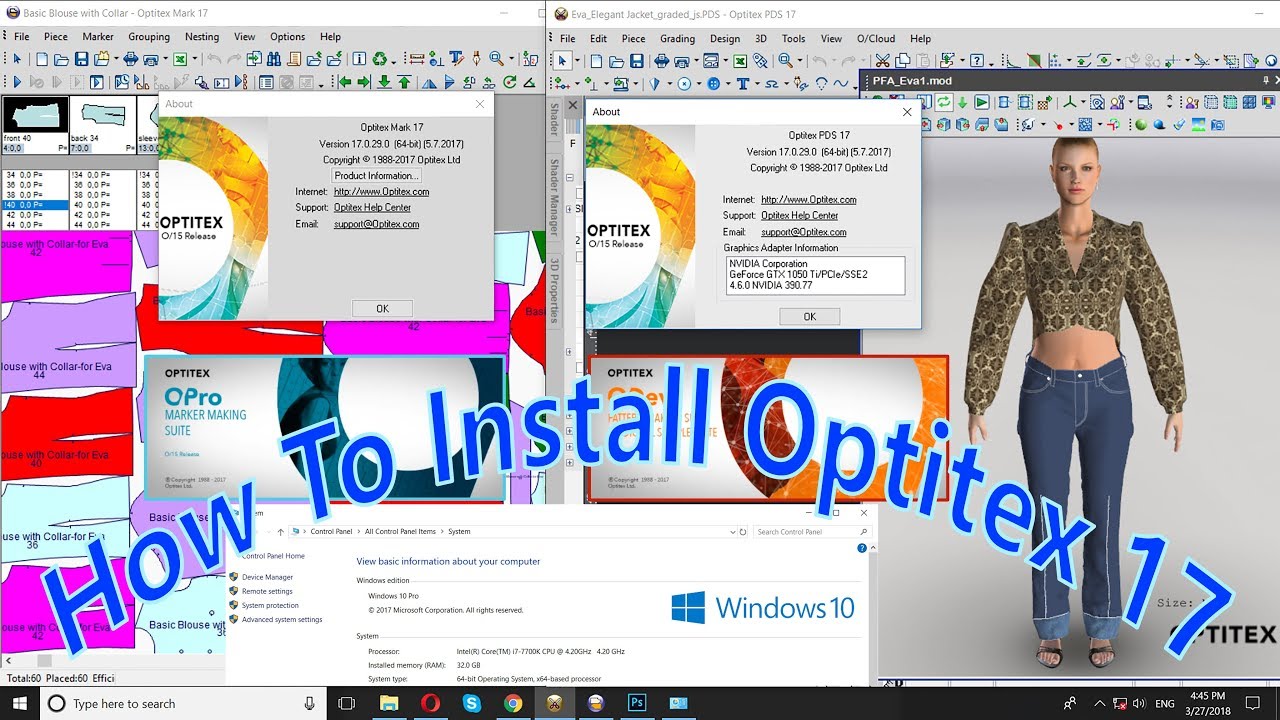Open dropdown beside PDS zoom magnifier
This screenshot has width=1280, height=720.
[800, 60]
